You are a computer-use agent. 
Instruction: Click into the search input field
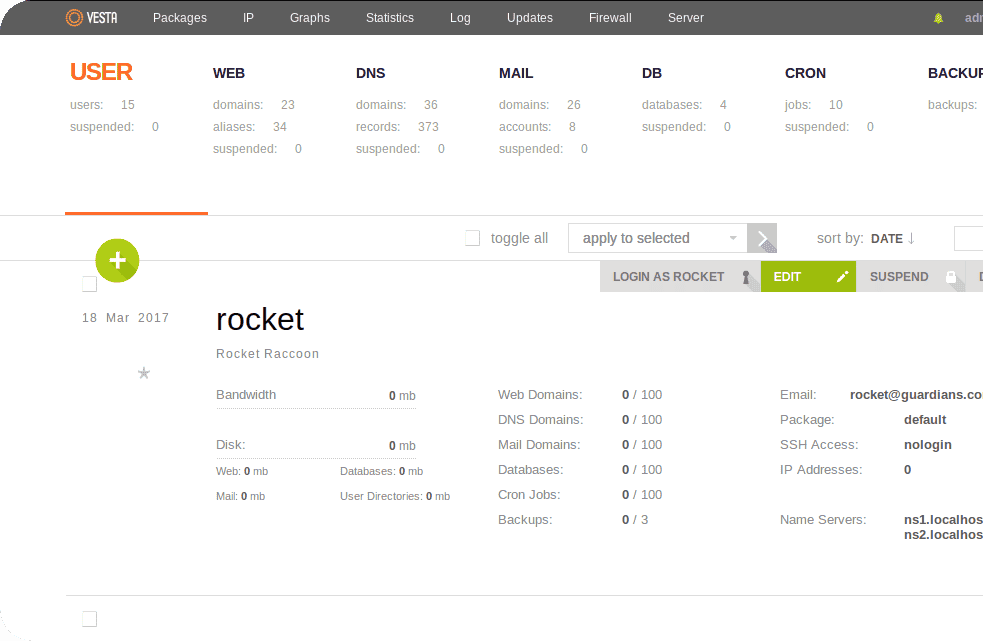click(968, 238)
